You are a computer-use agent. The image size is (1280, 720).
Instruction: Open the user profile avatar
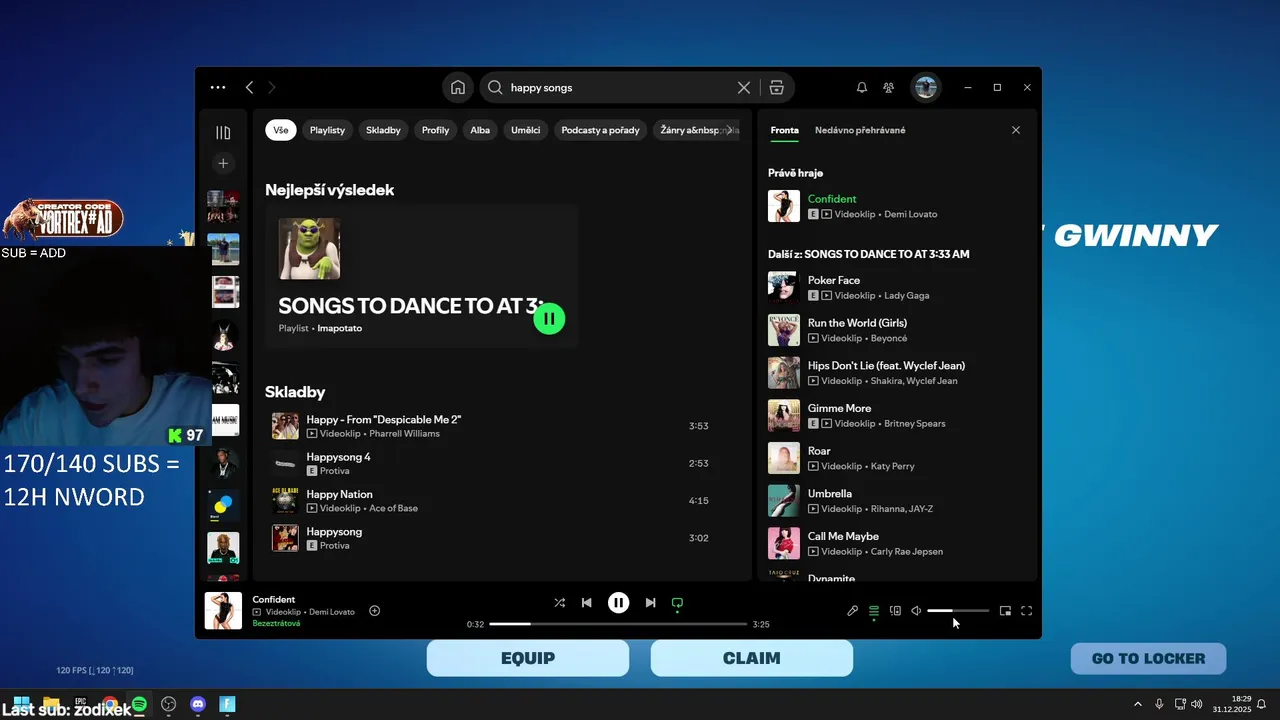click(926, 88)
